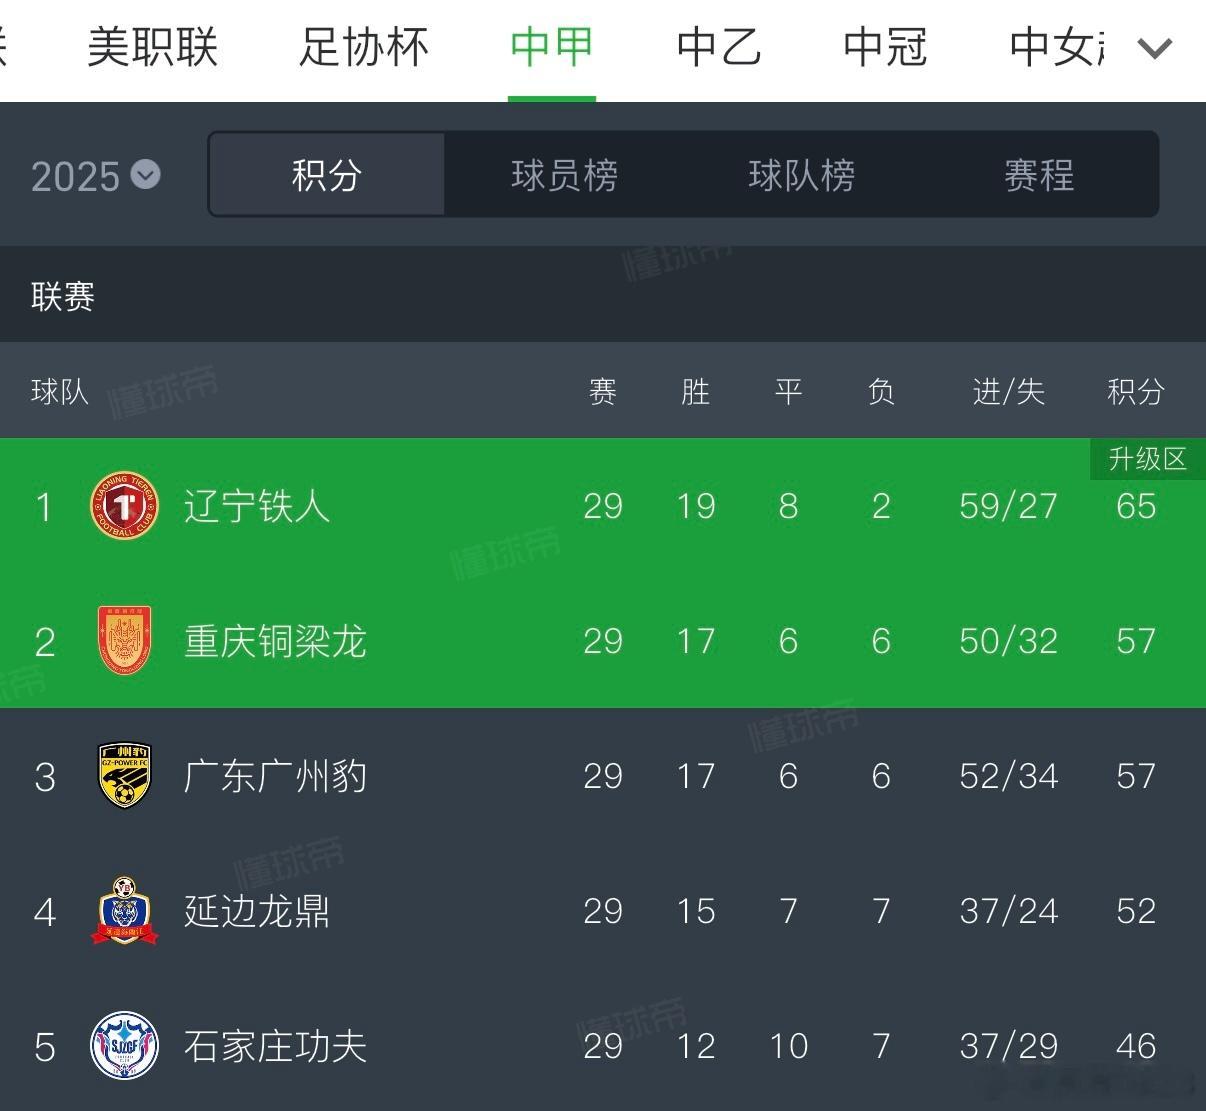Switch to the 足协杯 tab
This screenshot has width=1206, height=1111.
363,47
